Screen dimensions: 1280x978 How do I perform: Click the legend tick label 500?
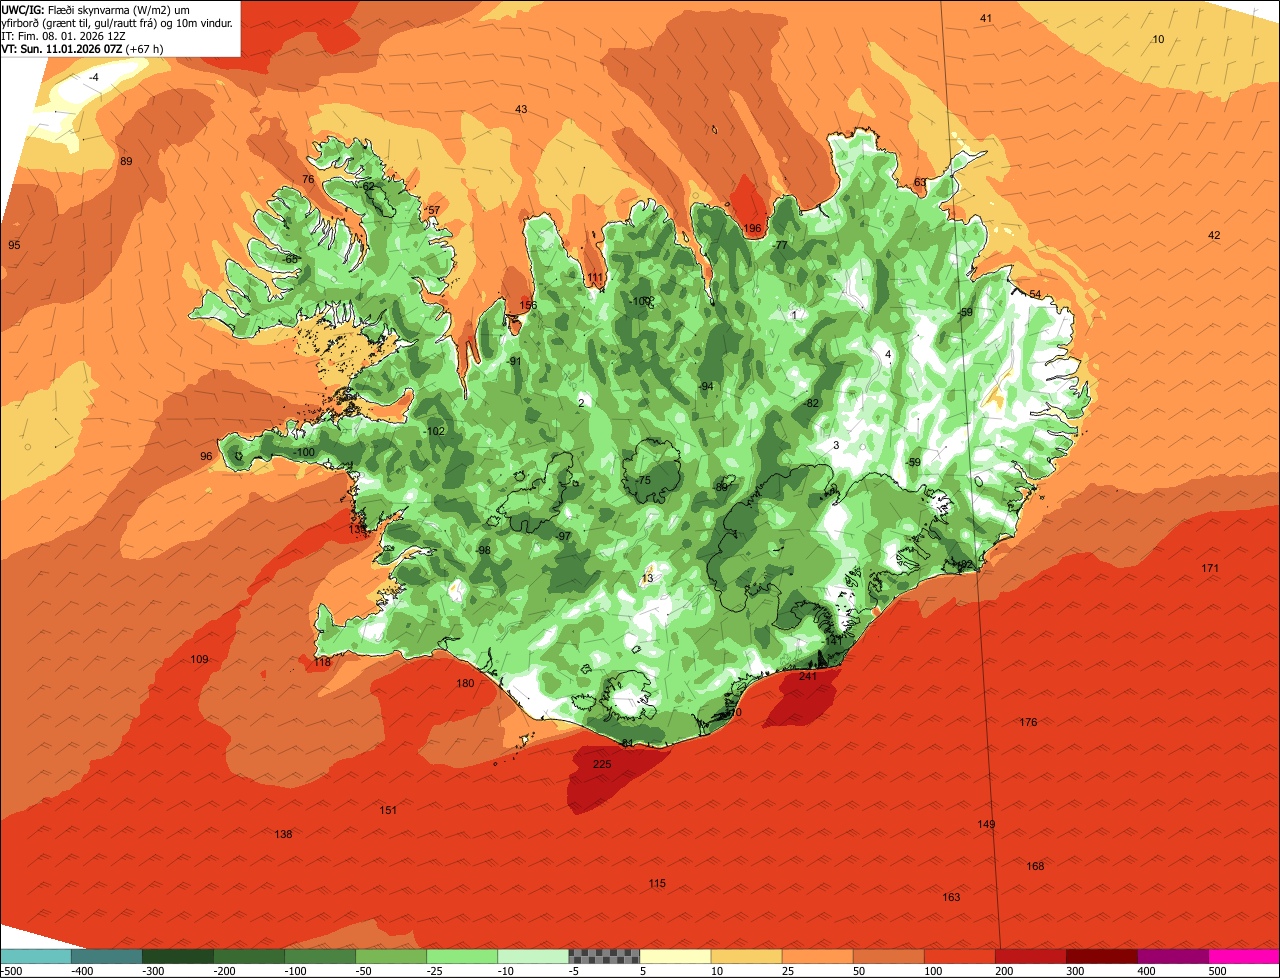(x=1217, y=971)
